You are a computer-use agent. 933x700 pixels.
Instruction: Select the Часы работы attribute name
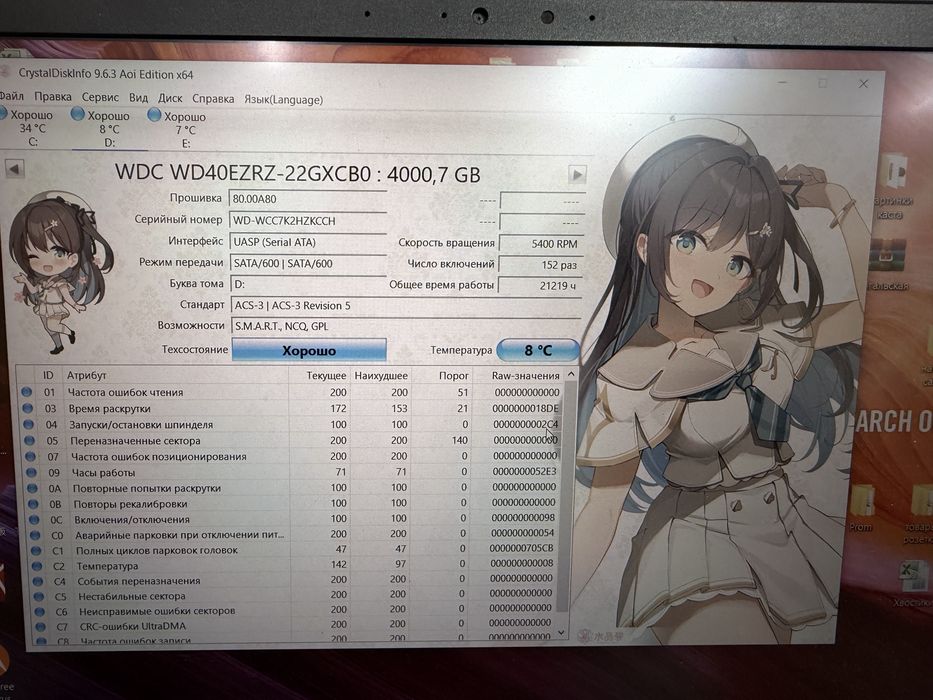pyautogui.click(x=104, y=473)
